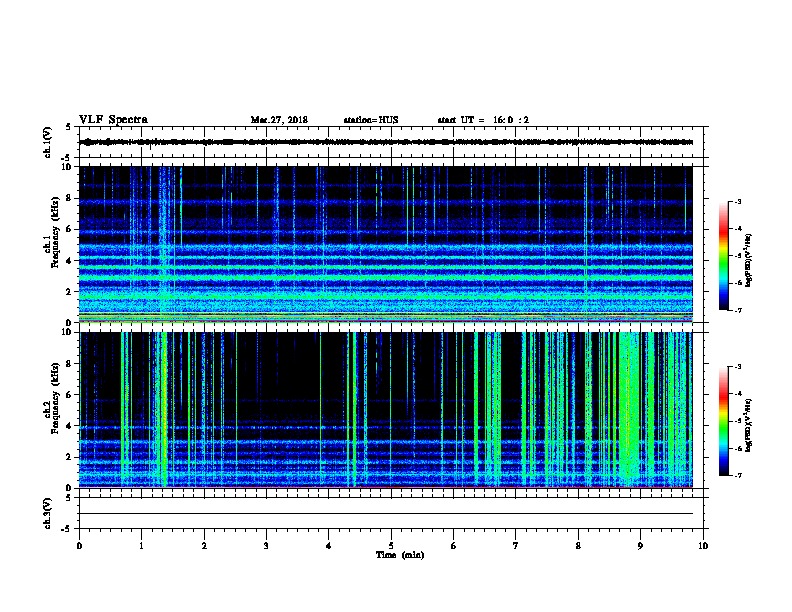Click the ch.1 frequency axis tick "8"

[70, 198]
